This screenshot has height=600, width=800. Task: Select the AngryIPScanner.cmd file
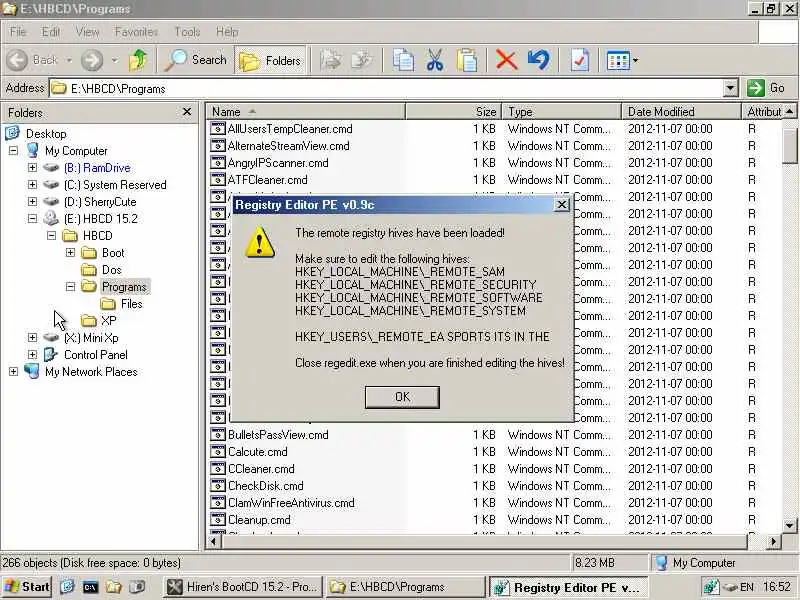278,163
